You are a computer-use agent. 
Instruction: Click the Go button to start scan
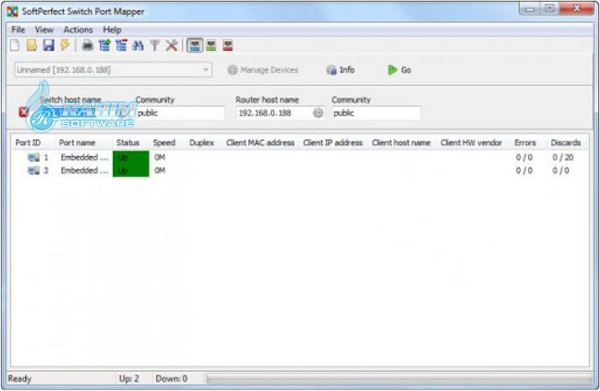(399, 70)
